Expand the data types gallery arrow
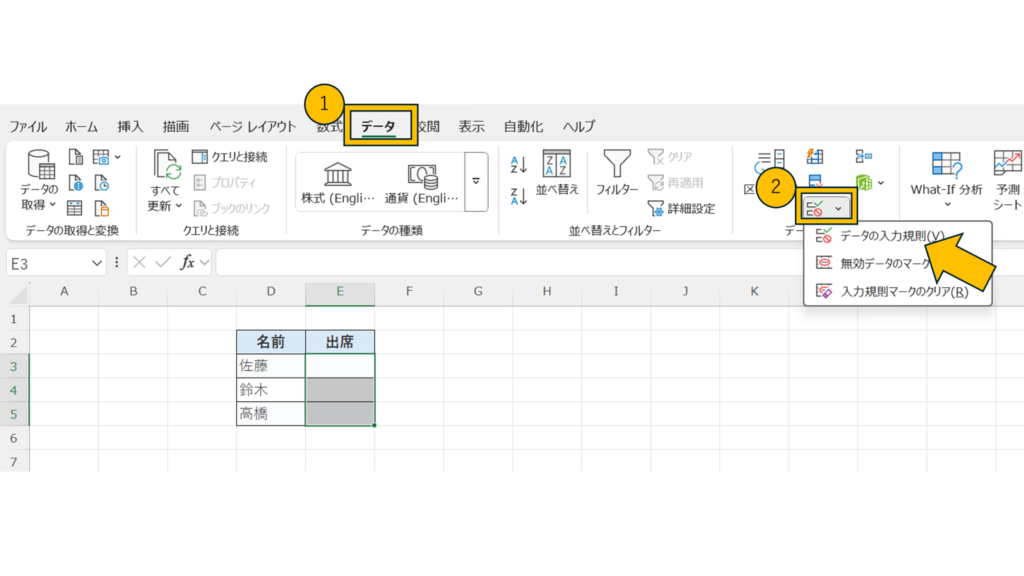 coord(476,181)
